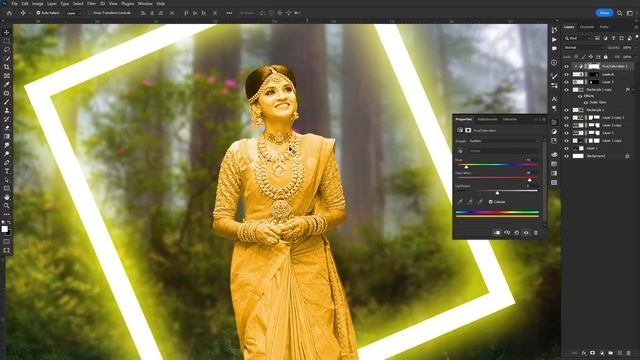Screen dimensions: 640x360
Task: Click the Hue/Saturation 1 layer mask thumbnail
Action: click(593, 66)
